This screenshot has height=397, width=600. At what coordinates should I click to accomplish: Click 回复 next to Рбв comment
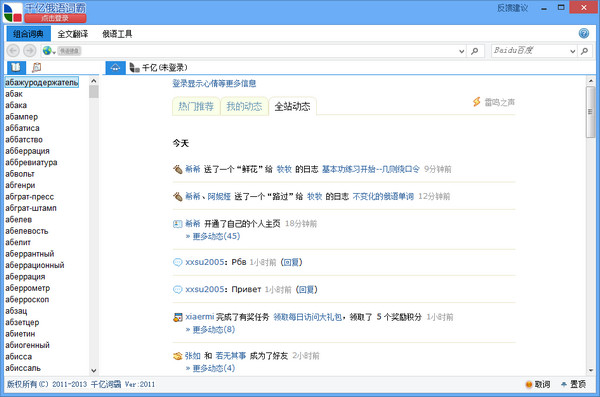(291, 262)
